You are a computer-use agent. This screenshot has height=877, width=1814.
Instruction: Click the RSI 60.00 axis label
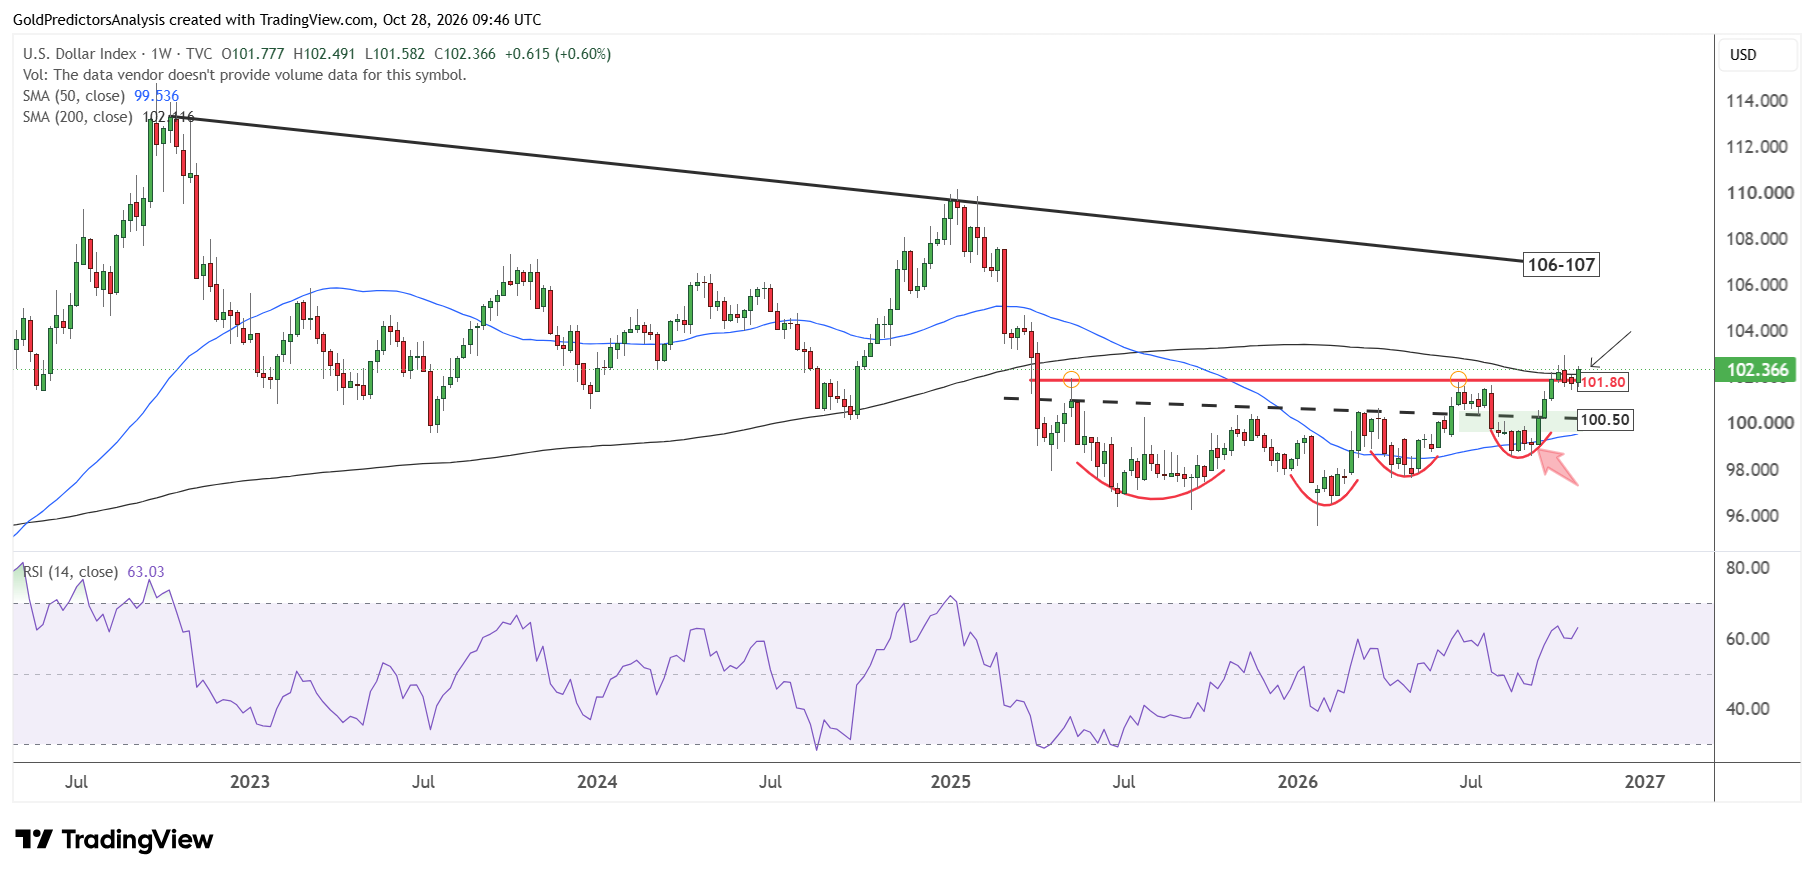point(1748,639)
